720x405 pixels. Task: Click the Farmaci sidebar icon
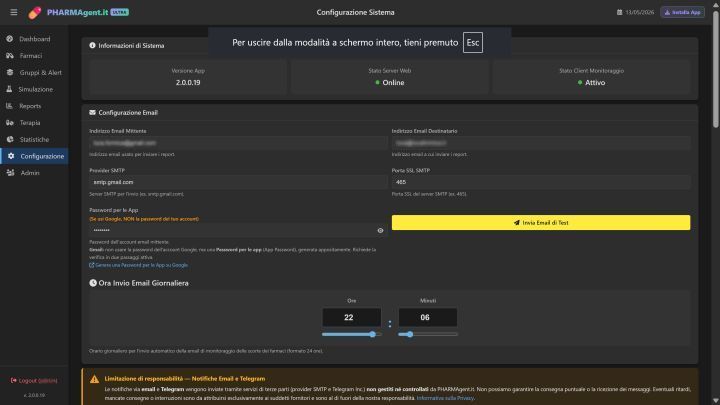tap(10, 56)
